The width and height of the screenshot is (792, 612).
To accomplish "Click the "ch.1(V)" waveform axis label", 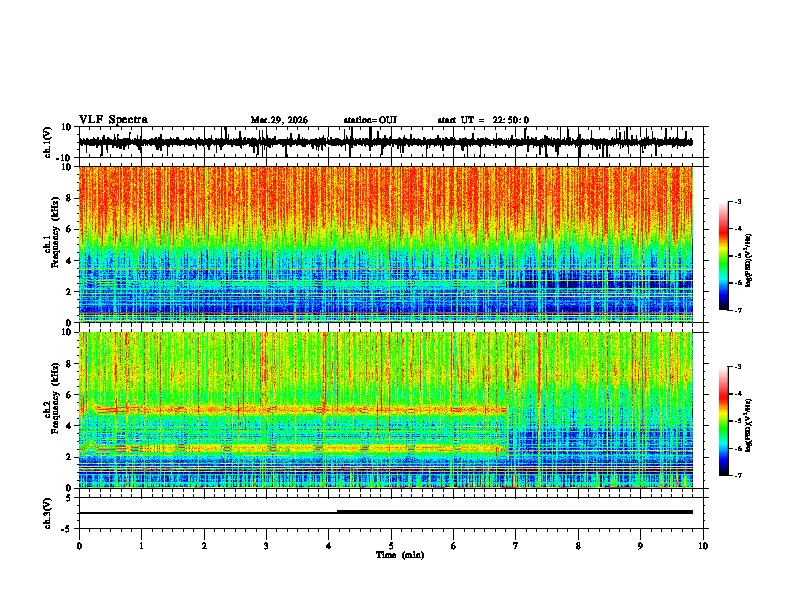I will [48, 142].
